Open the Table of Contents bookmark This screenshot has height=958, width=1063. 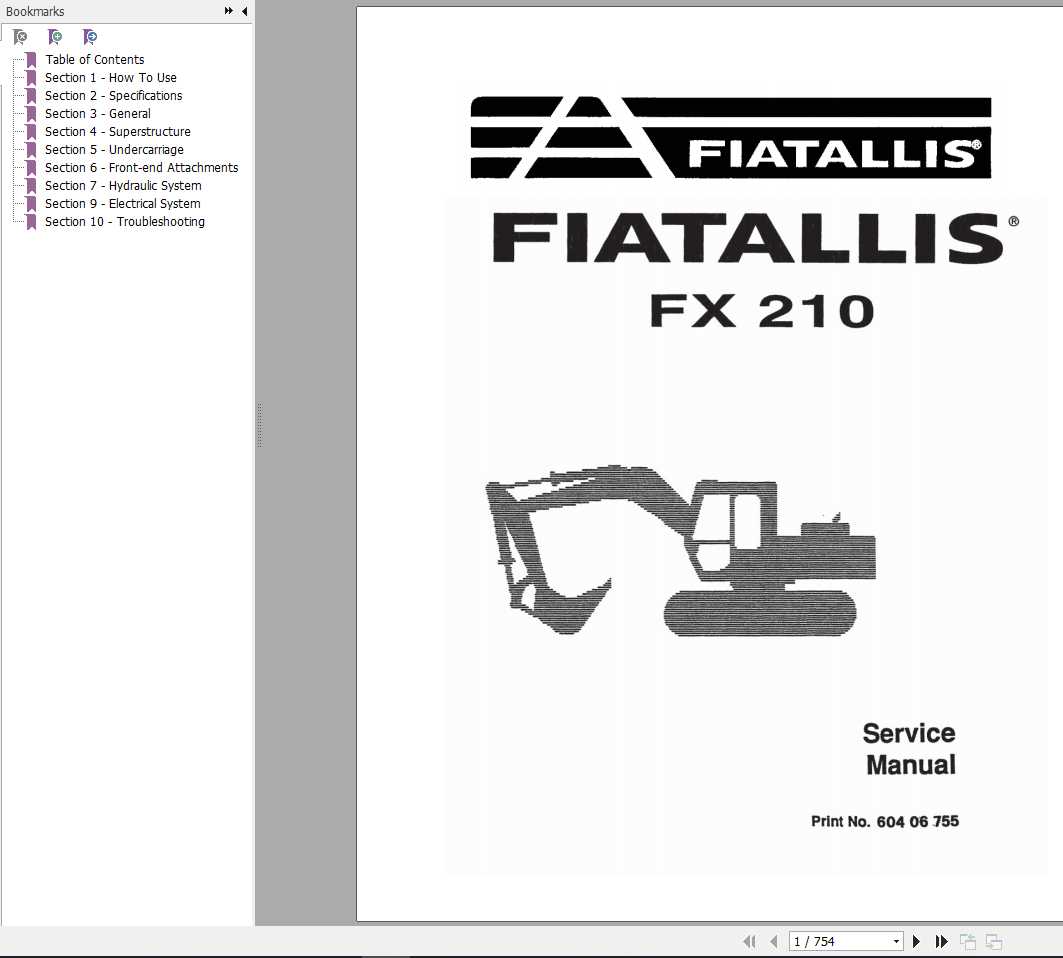95,59
